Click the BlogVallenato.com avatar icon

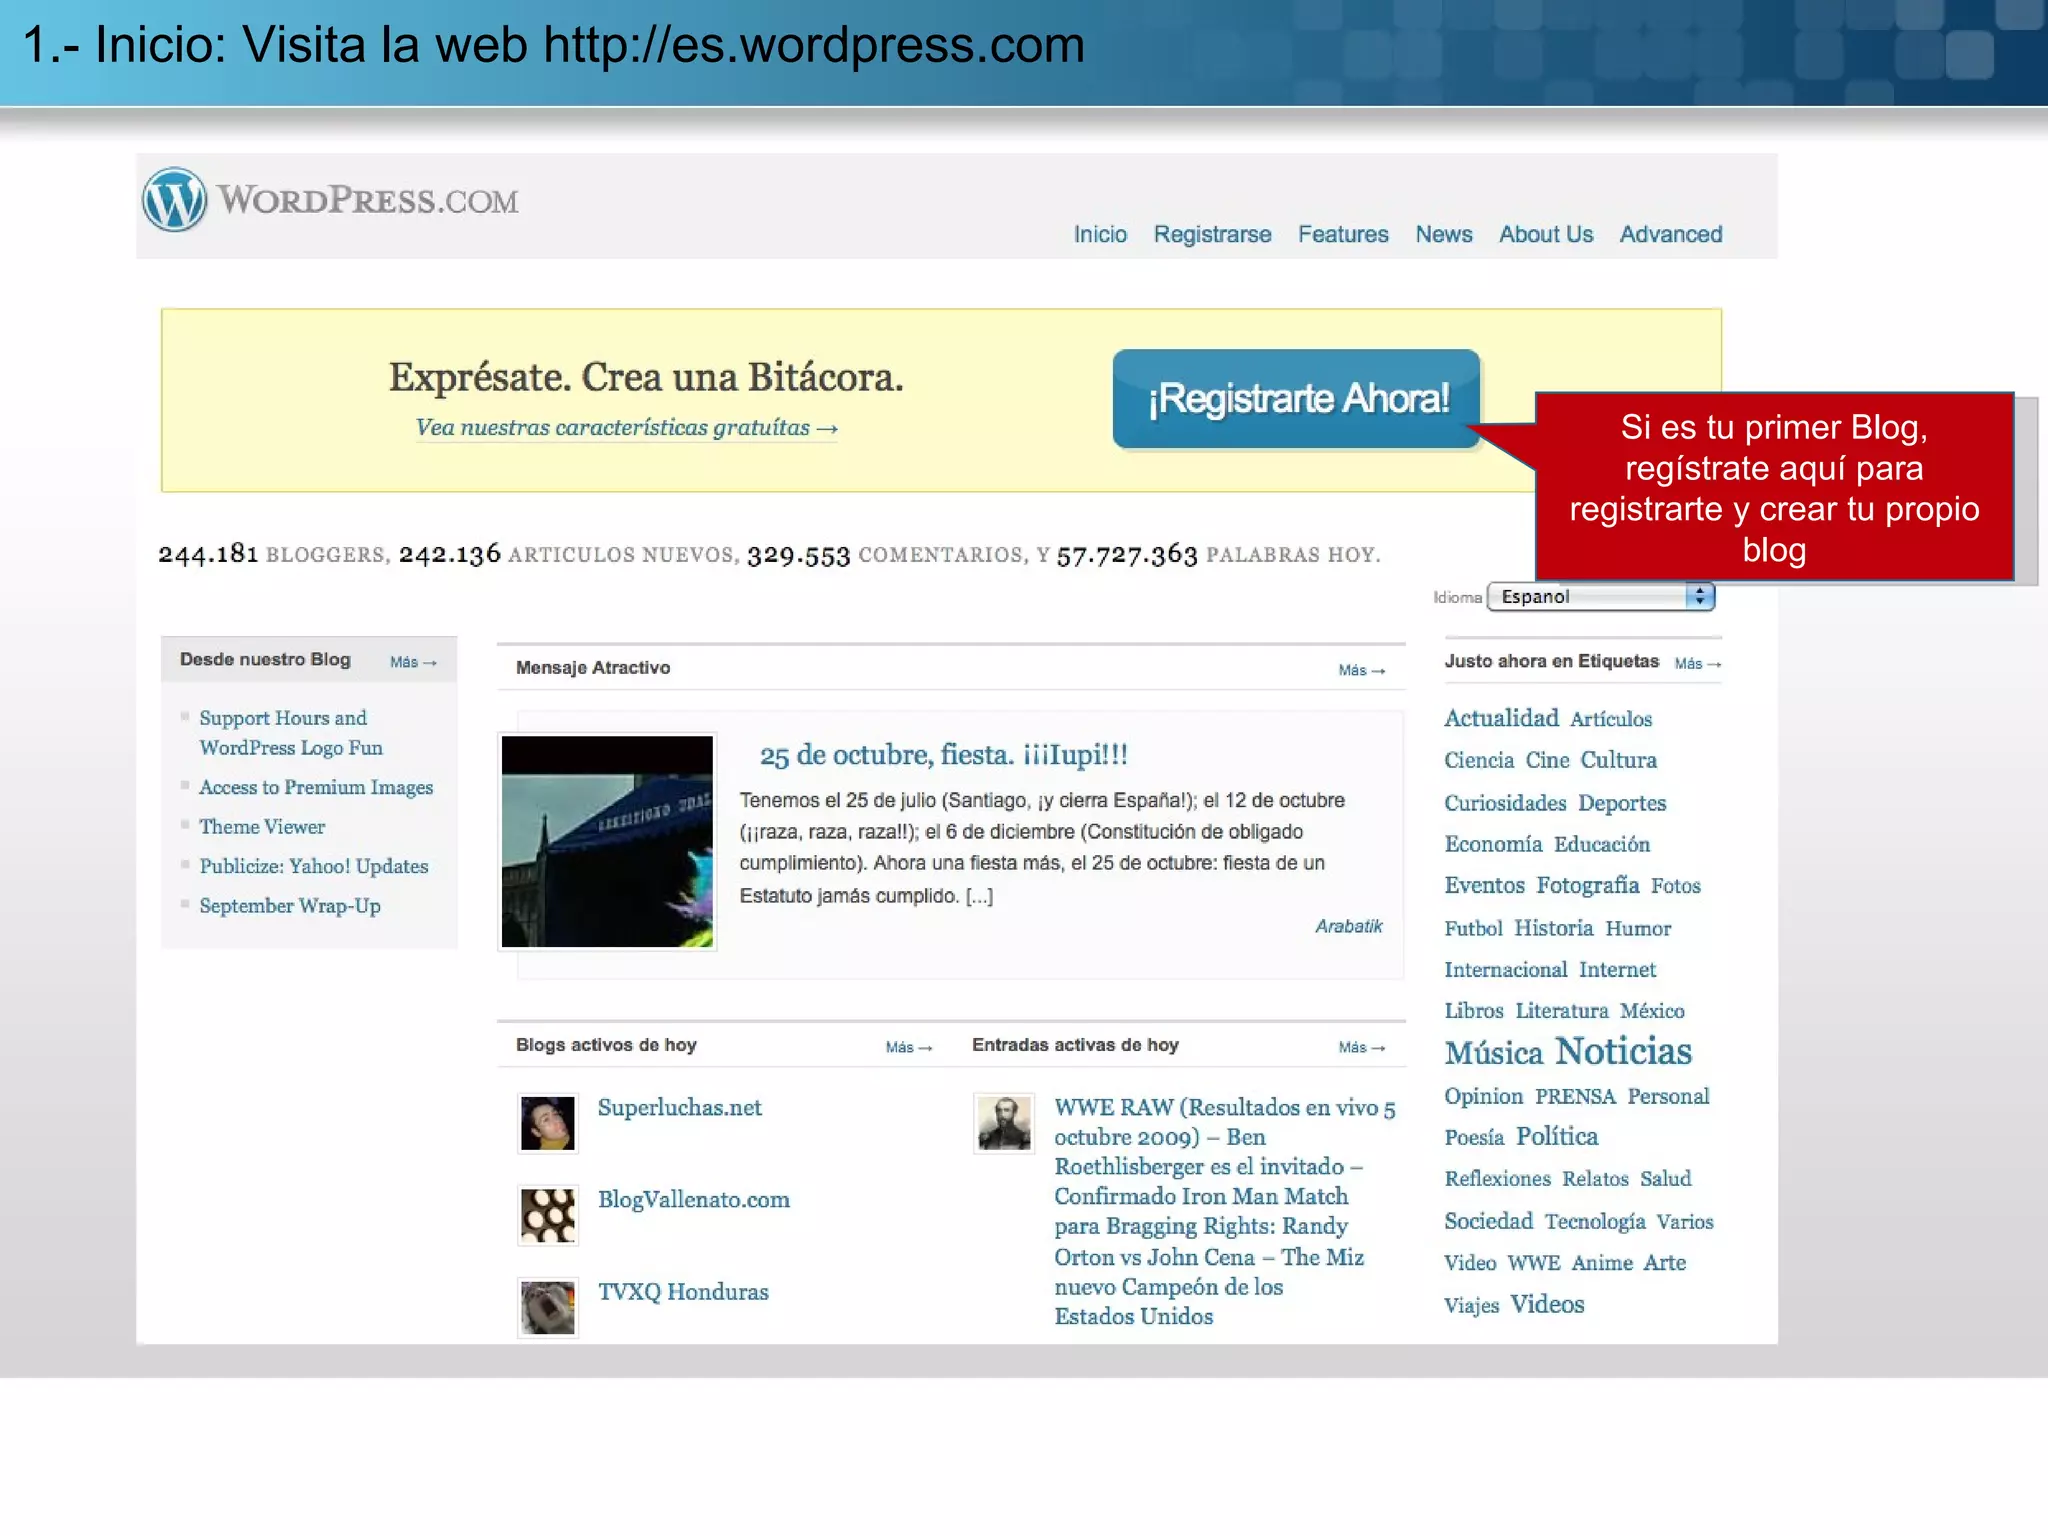pyautogui.click(x=547, y=1215)
